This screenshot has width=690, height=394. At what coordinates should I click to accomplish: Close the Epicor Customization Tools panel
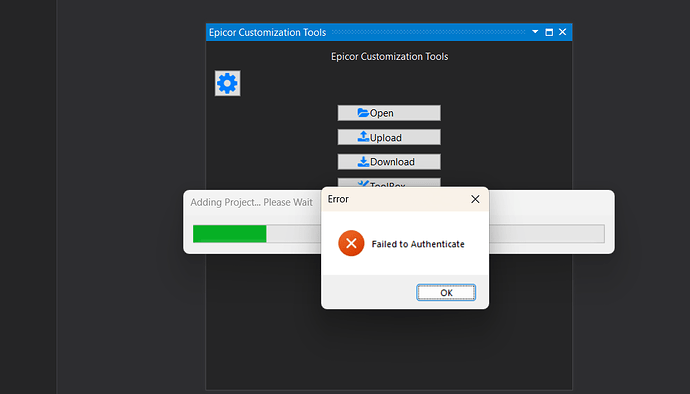[x=562, y=32]
